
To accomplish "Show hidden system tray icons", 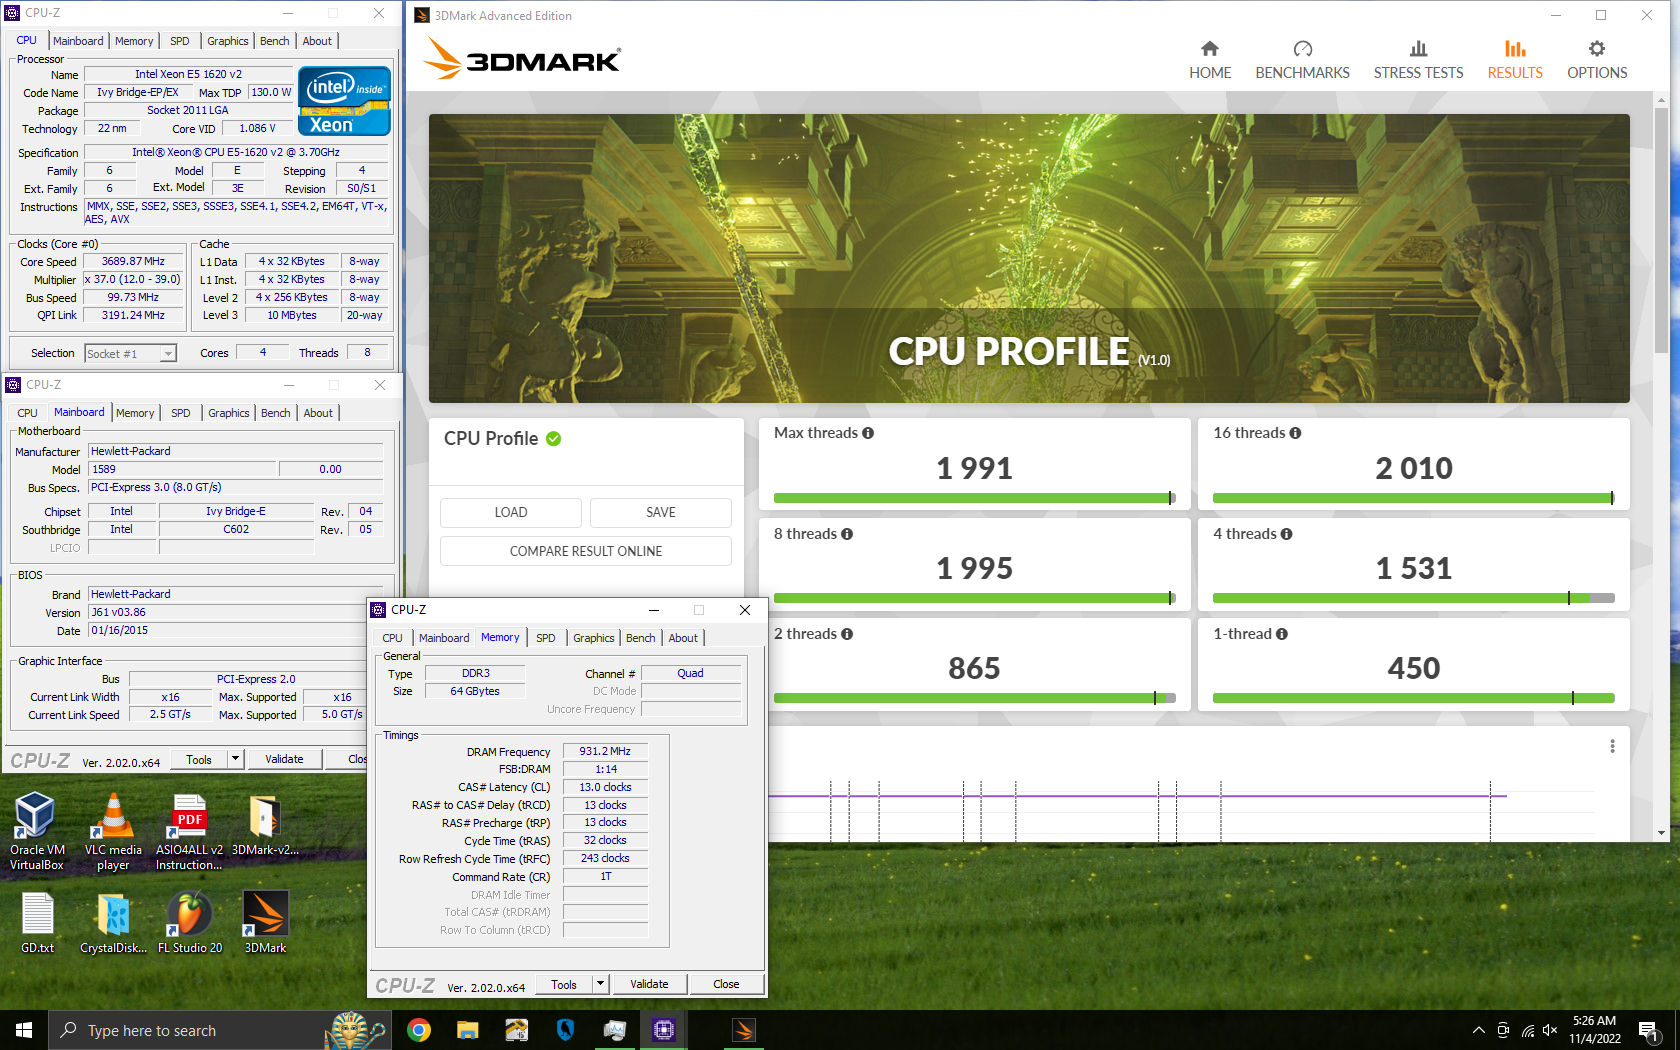I will tap(1478, 1030).
